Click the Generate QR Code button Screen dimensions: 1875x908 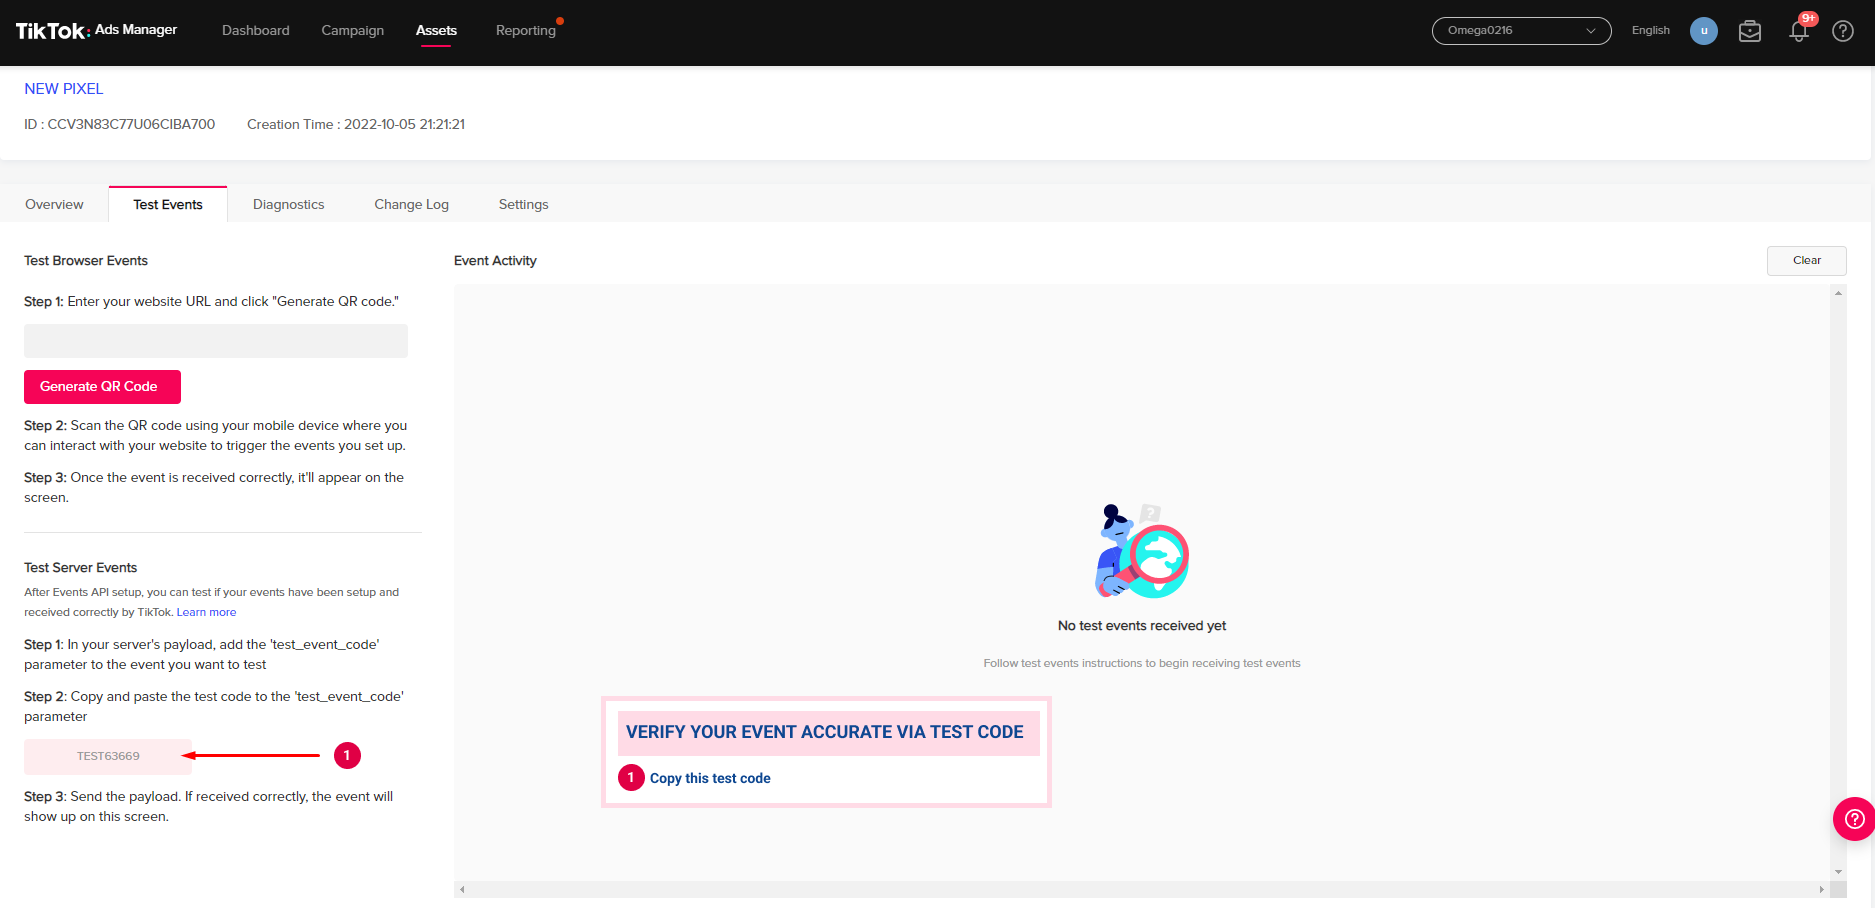tap(102, 387)
